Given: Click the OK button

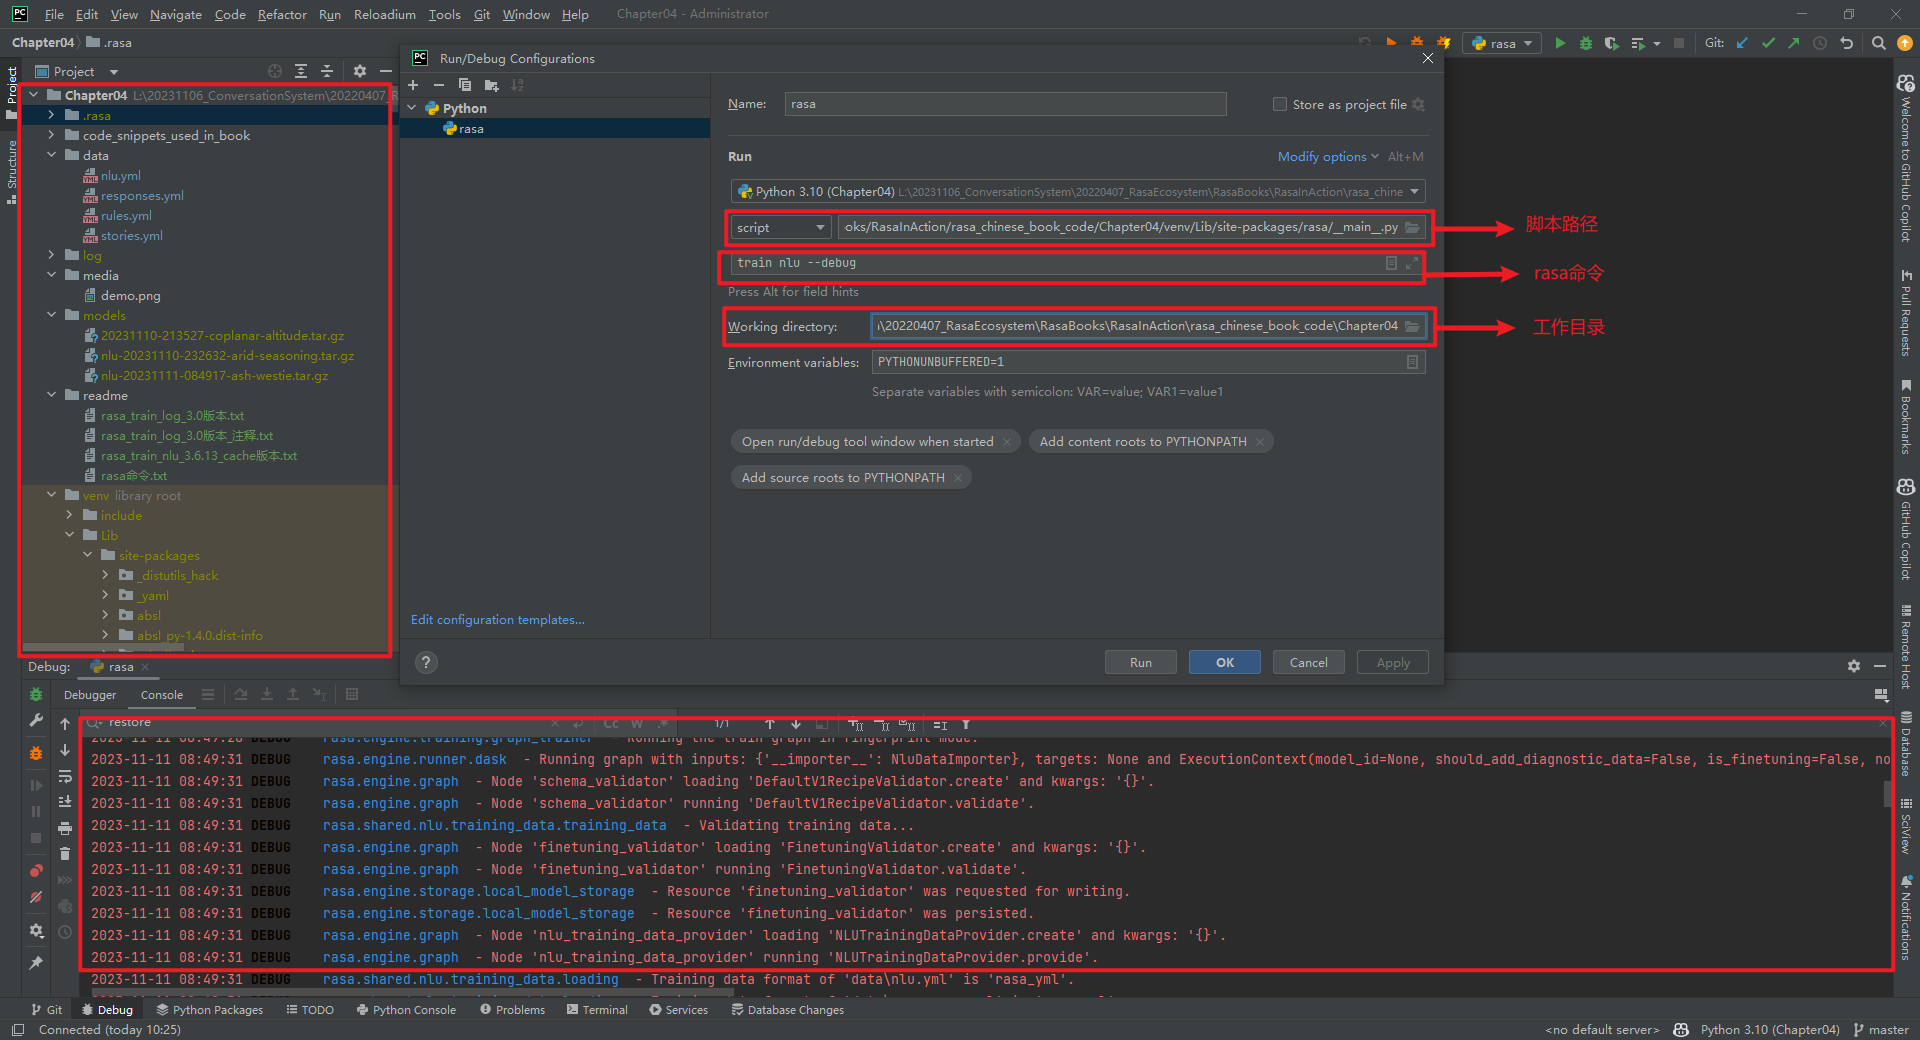Looking at the screenshot, I should 1225,662.
